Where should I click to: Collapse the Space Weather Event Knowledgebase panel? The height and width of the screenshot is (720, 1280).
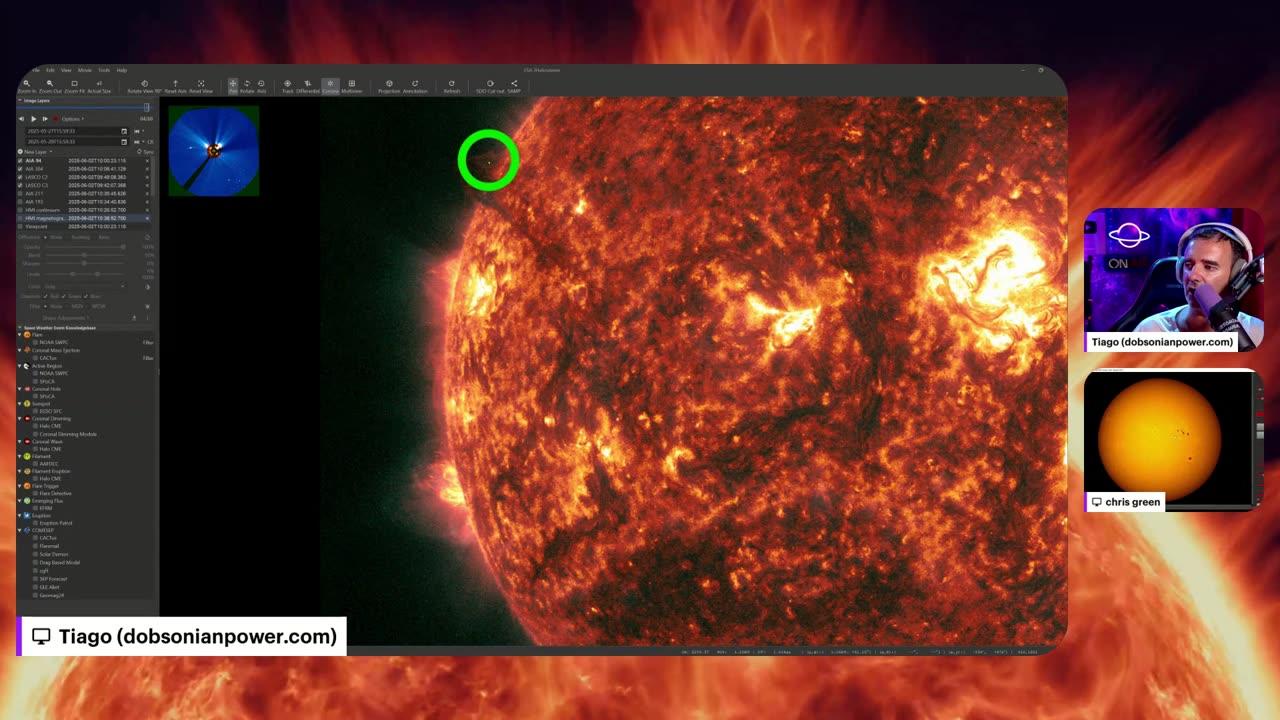(x=19, y=327)
